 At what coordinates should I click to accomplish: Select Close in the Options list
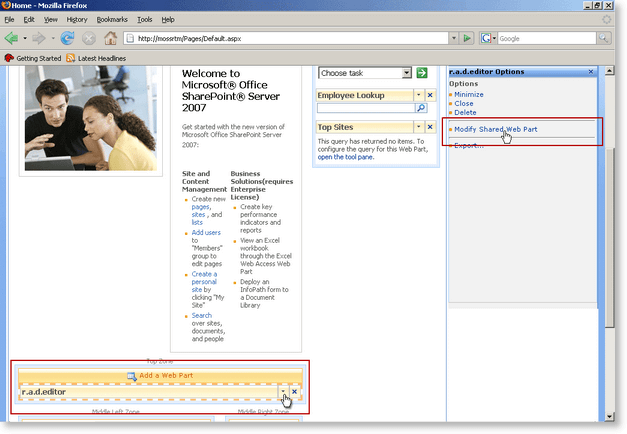463,103
